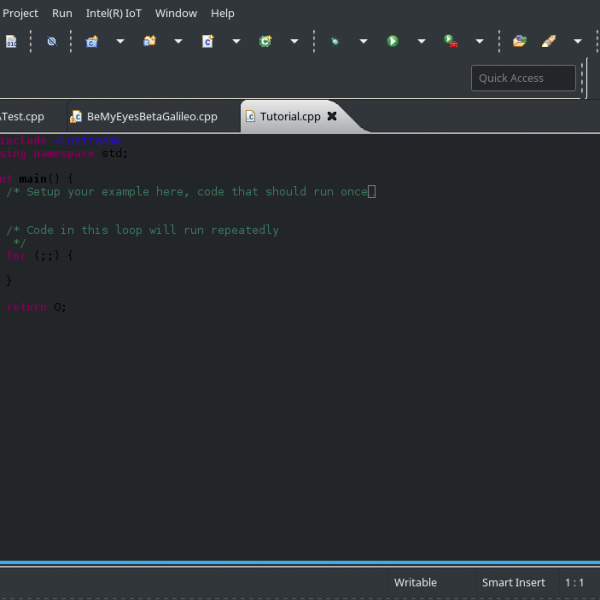
Task: Close the Tutorial.cpp tab
Action: tap(332, 116)
